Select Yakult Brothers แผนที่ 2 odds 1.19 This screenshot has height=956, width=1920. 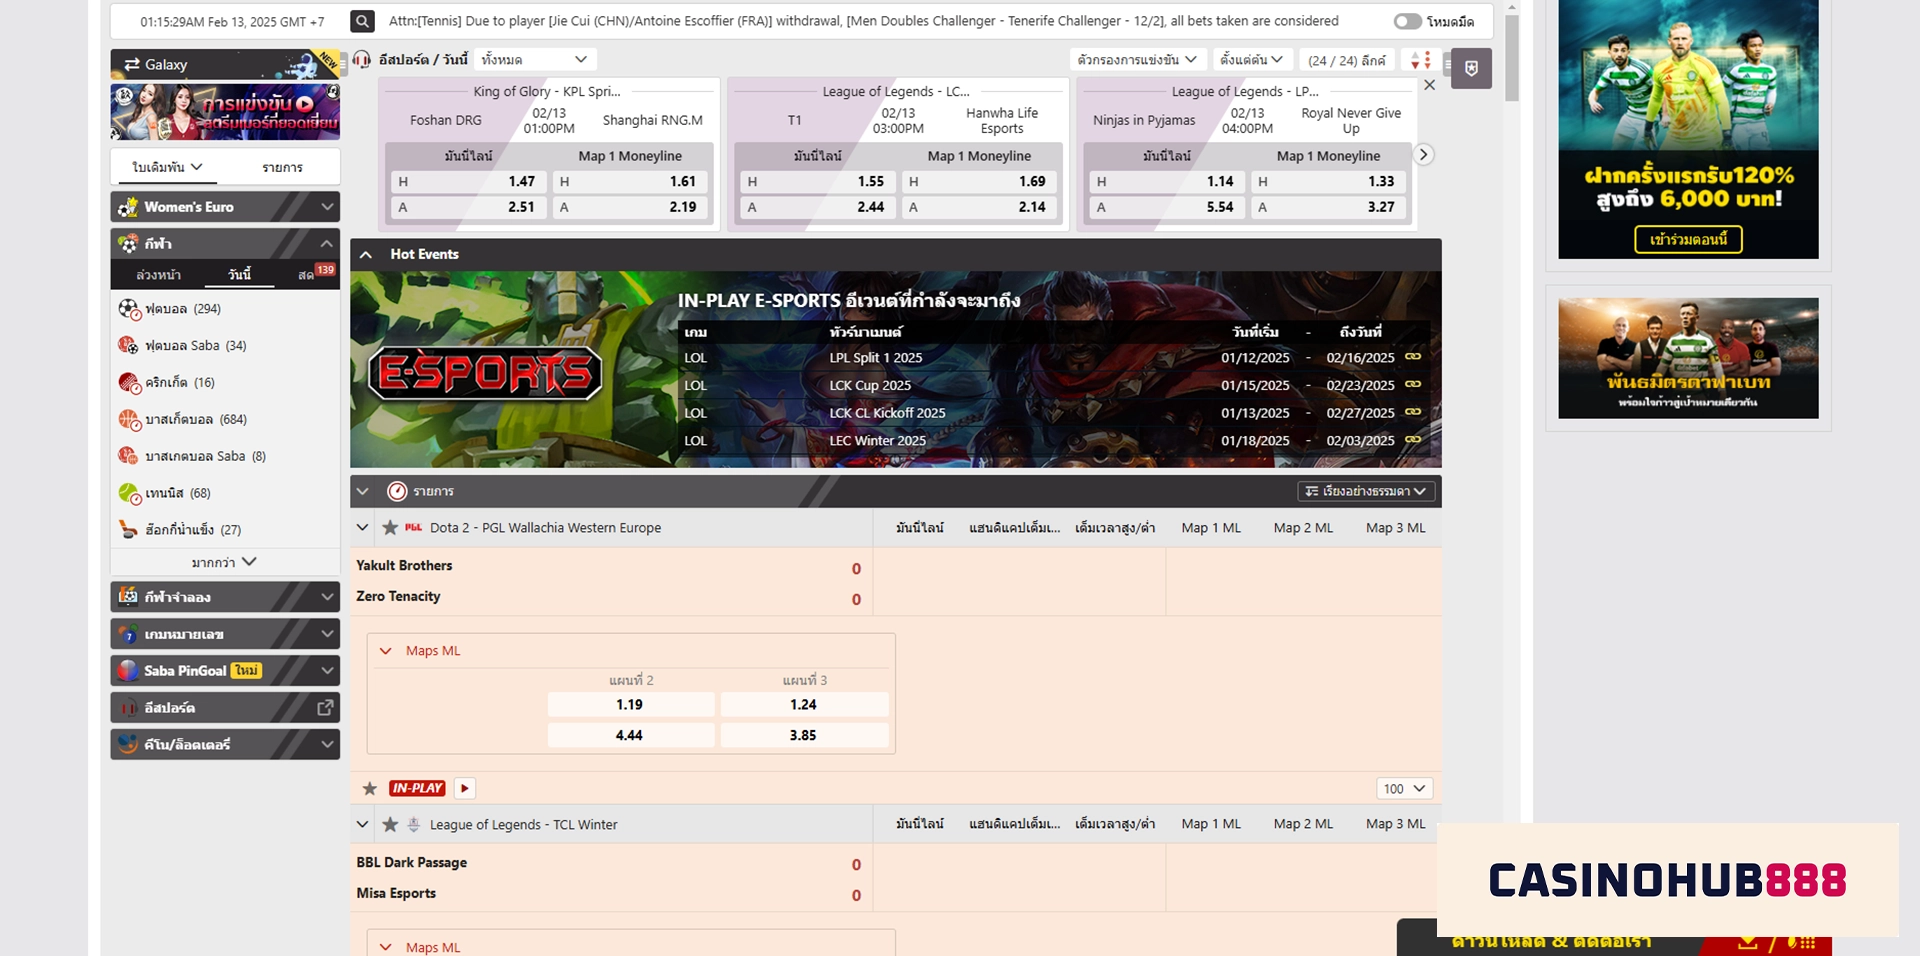click(x=630, y=704)
